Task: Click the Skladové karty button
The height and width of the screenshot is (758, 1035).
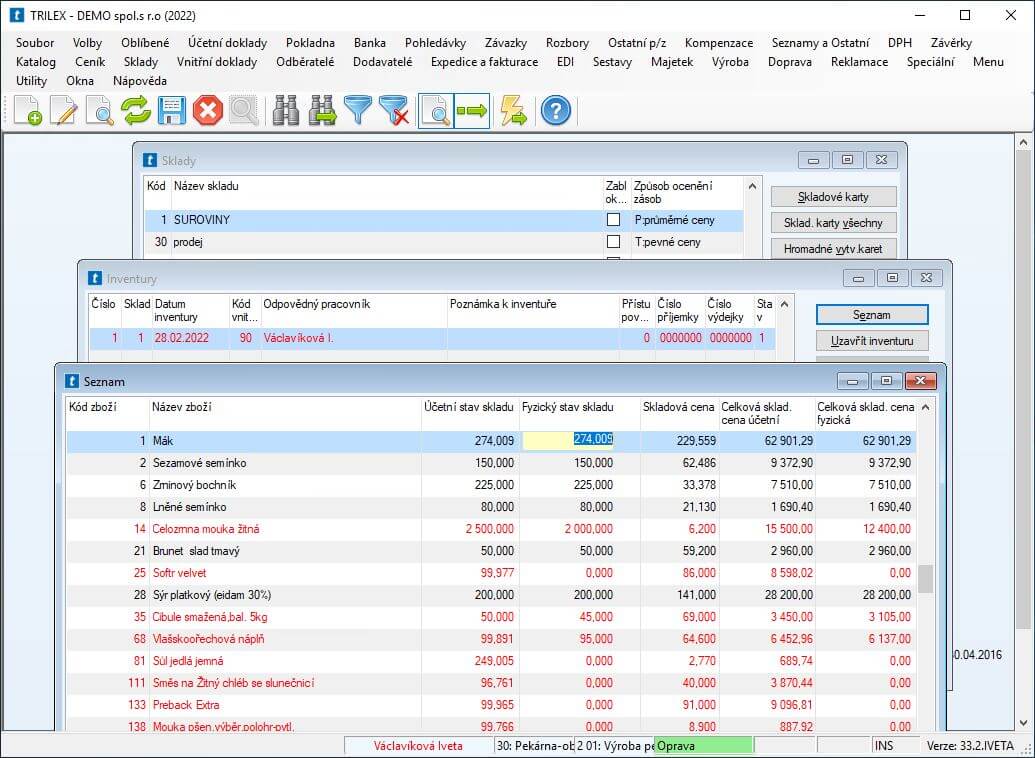Action: coord(833,196)
